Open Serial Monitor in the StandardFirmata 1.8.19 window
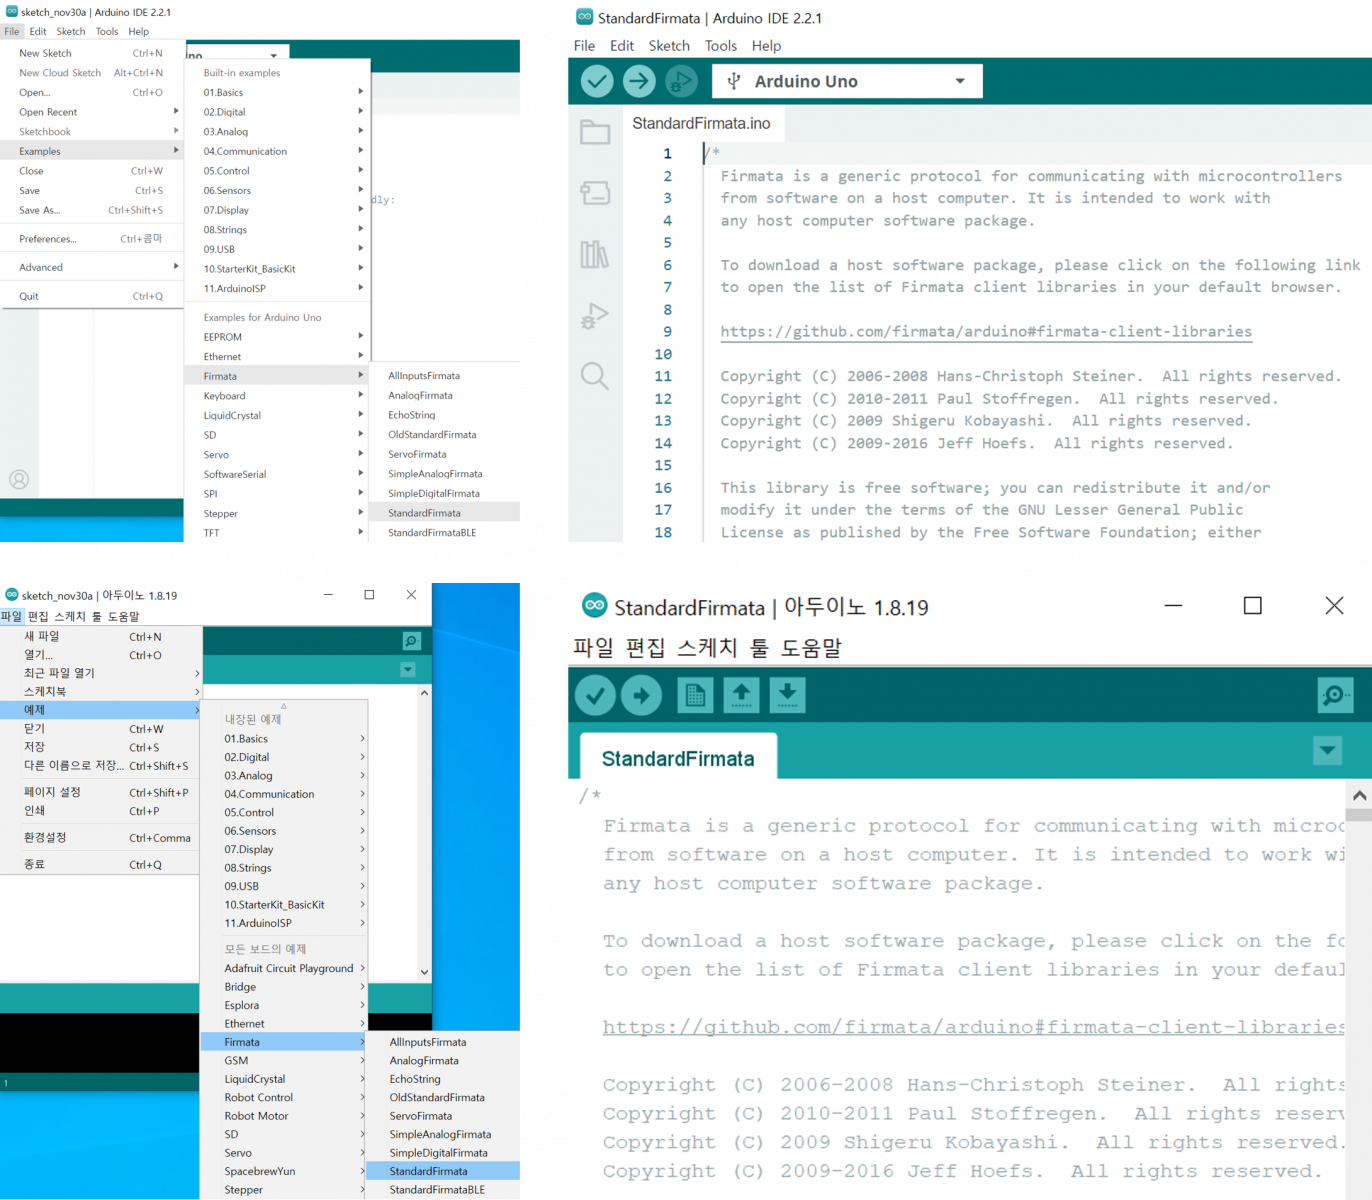The width and height of the screenshot is (1372, 1200). tap(1335, 695)
